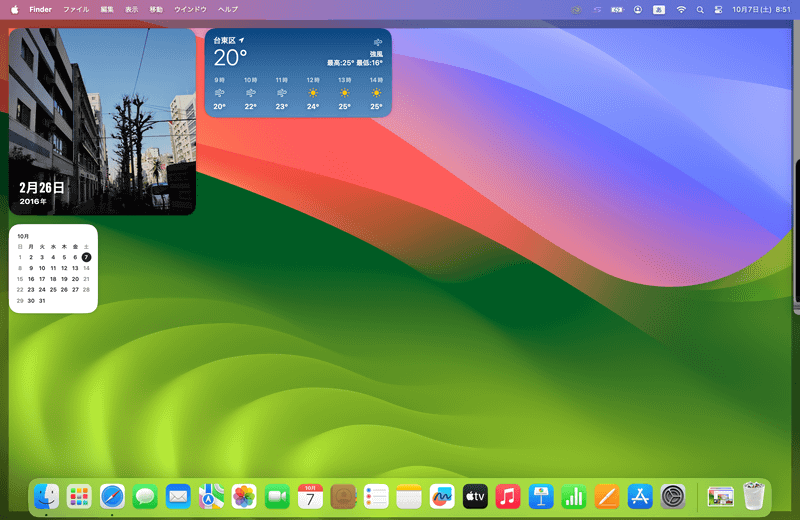Open the Photos app in the Dock
Viewport: 800px width, 520px height.
pos(244,496)
